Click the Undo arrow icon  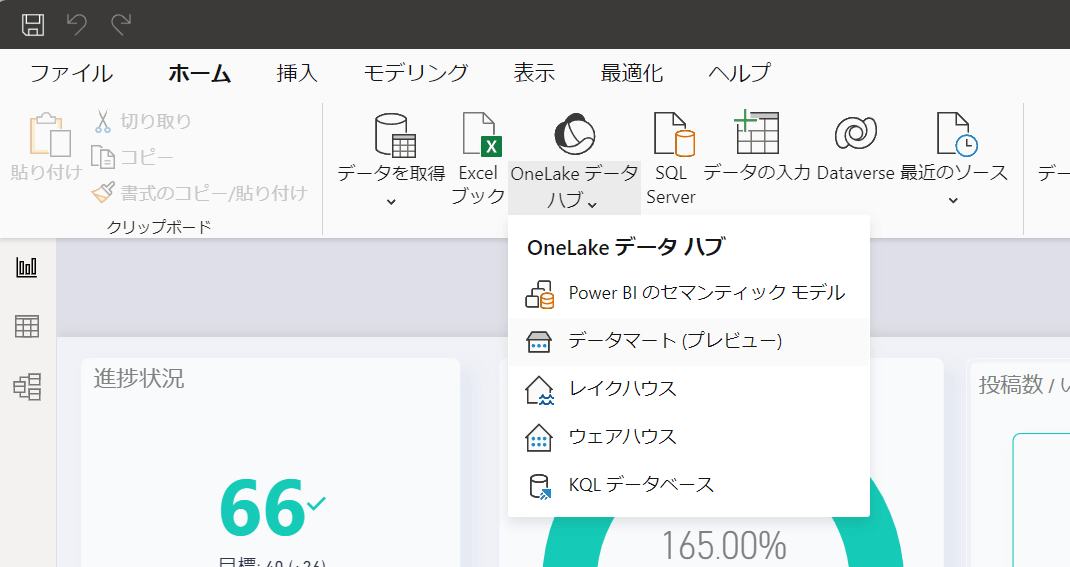point(76,25)
